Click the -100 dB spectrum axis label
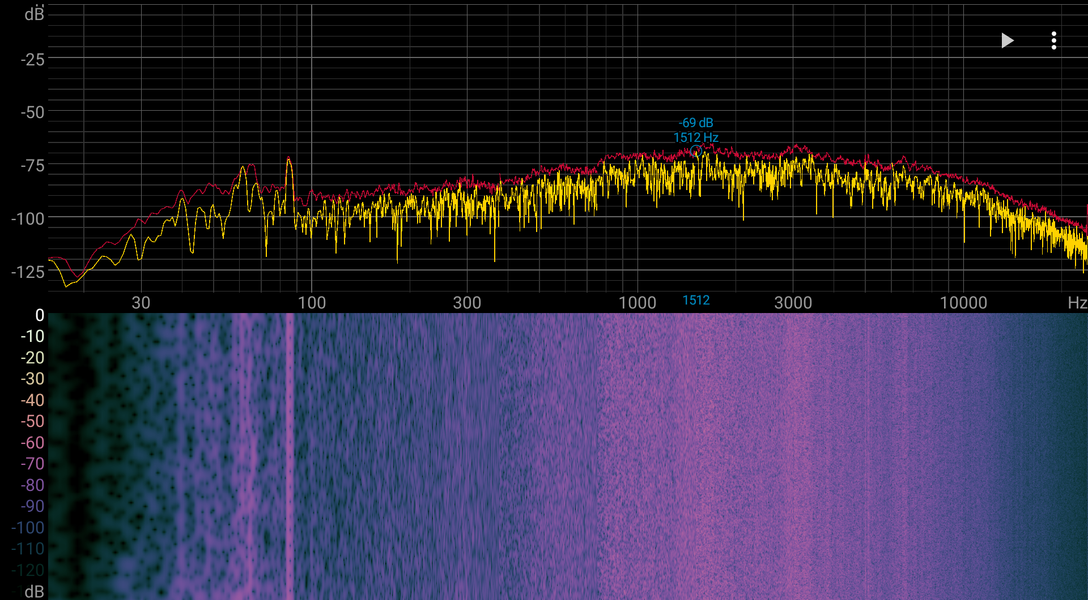Viewport: 1088px width, 600px height. (28, 218)
